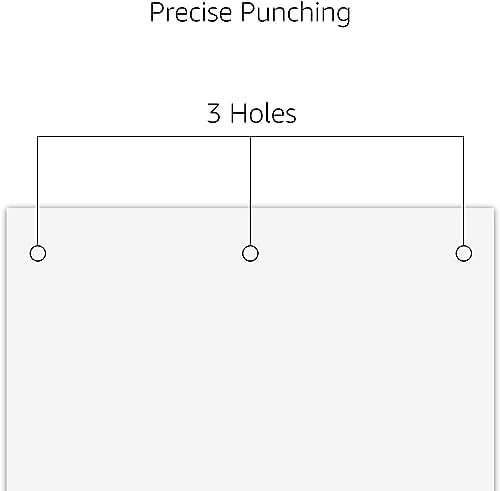The height and width of the screenshot is (491, 500).
Task: Click the digit "3" in the label
Action: point(214,113)
